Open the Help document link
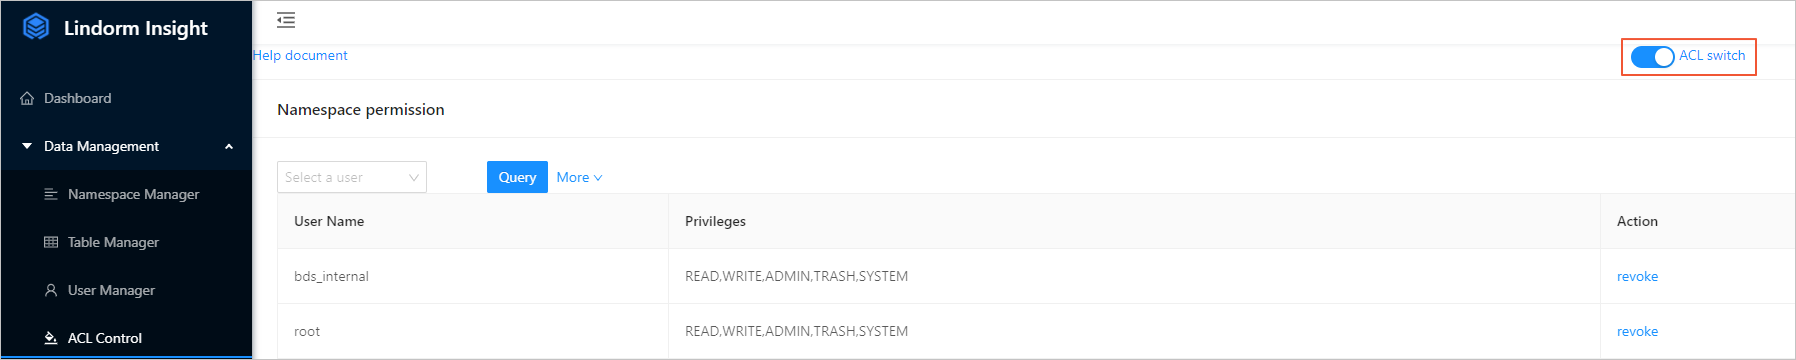The height and width of the screenshot is (360, 1796). (x=300, y=55)
